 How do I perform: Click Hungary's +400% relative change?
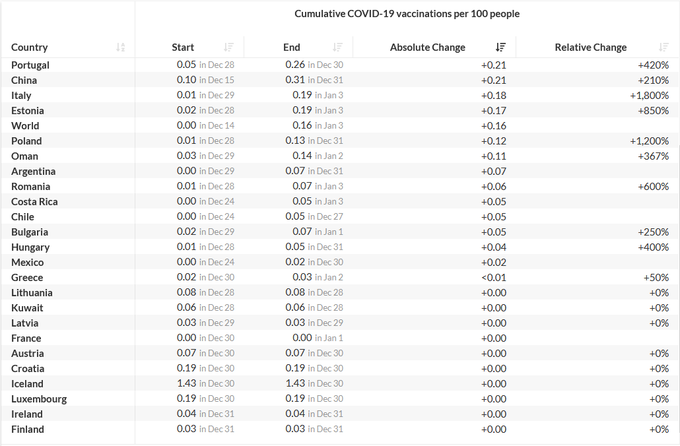[x=653, y=247]
